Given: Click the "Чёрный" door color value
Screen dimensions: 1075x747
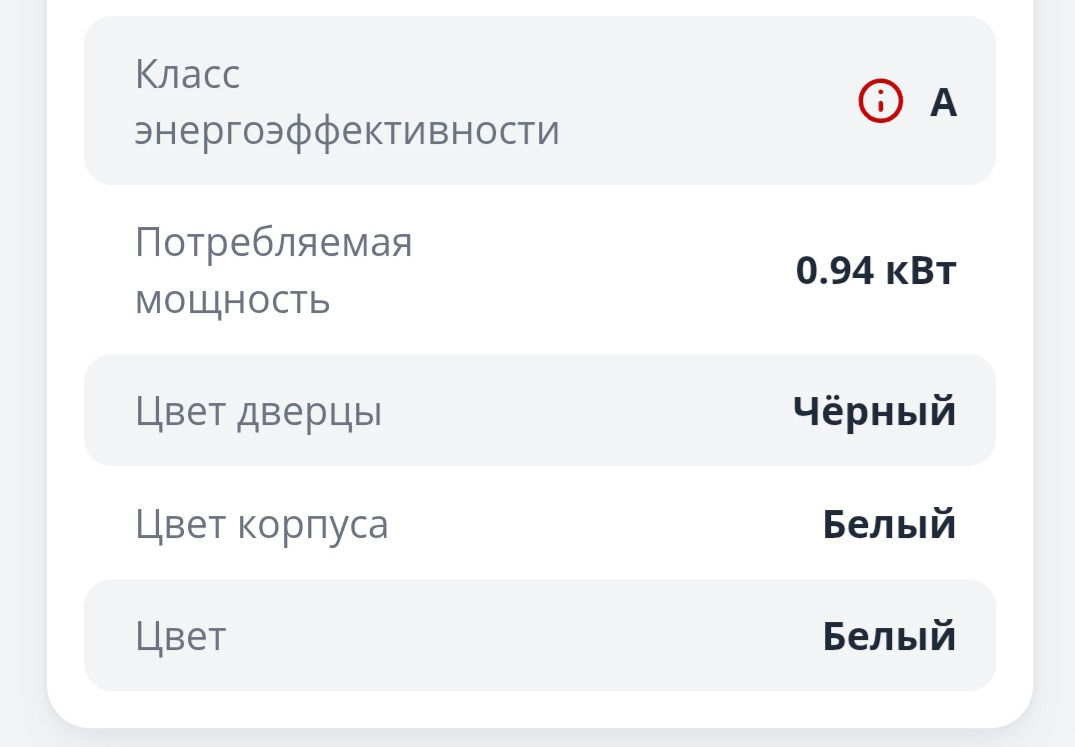Looking at the screenshot, I should click(x=874, y=411).
